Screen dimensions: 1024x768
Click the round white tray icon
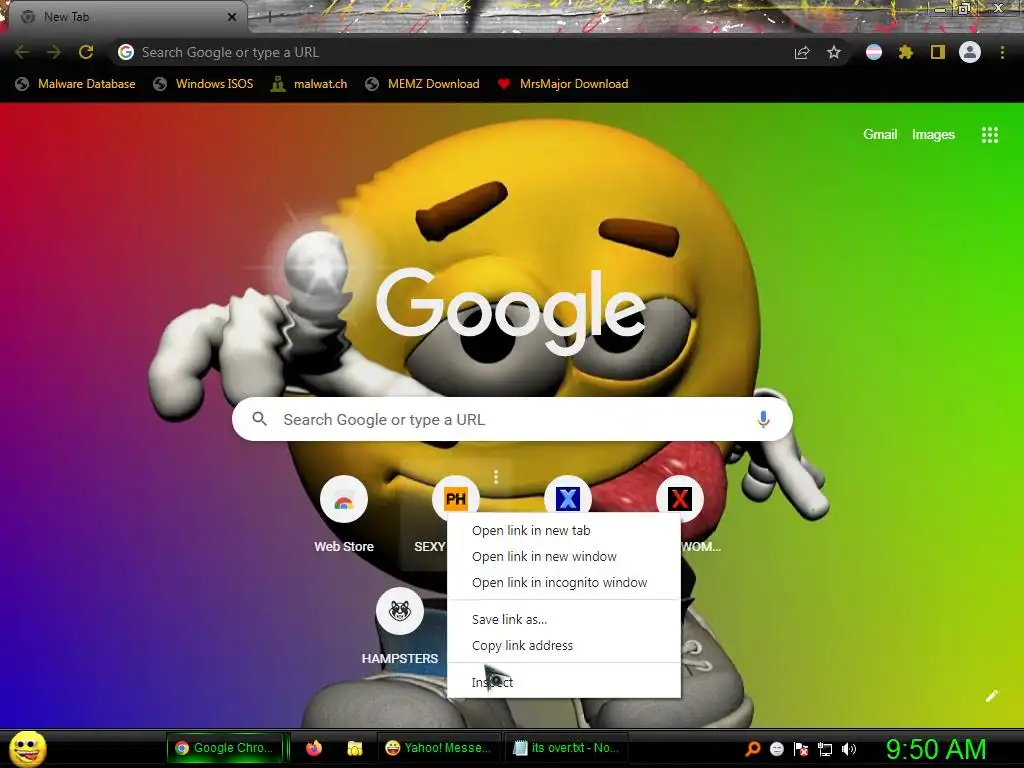776,748
